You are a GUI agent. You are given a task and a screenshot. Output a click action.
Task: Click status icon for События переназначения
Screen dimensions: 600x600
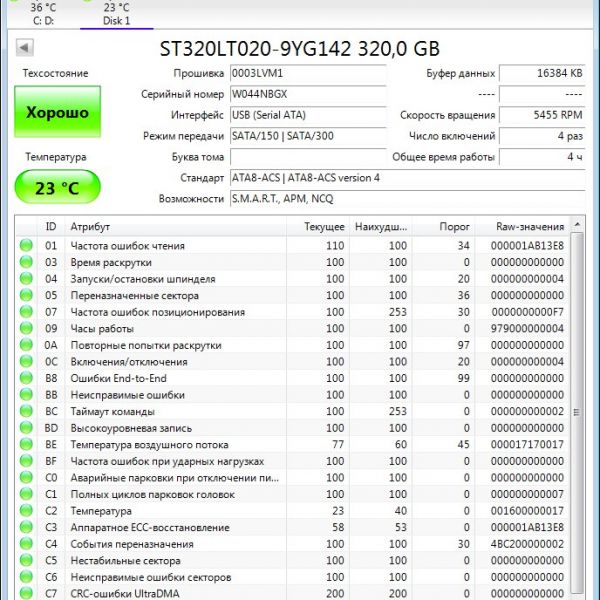tap(26, 544)
